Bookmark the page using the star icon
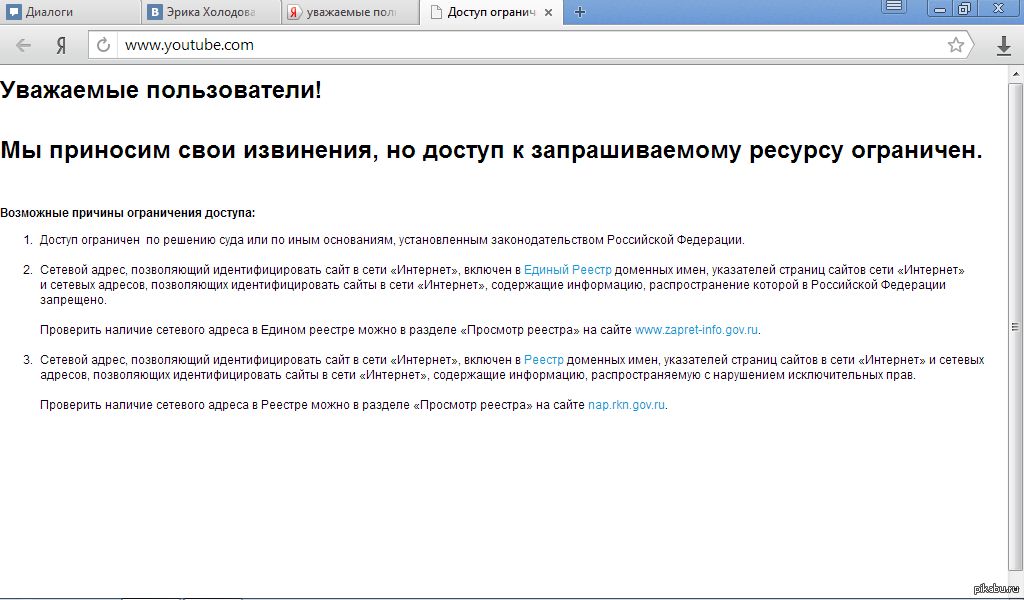This screenshot has width=1024, height=600. tap(956, 45)
